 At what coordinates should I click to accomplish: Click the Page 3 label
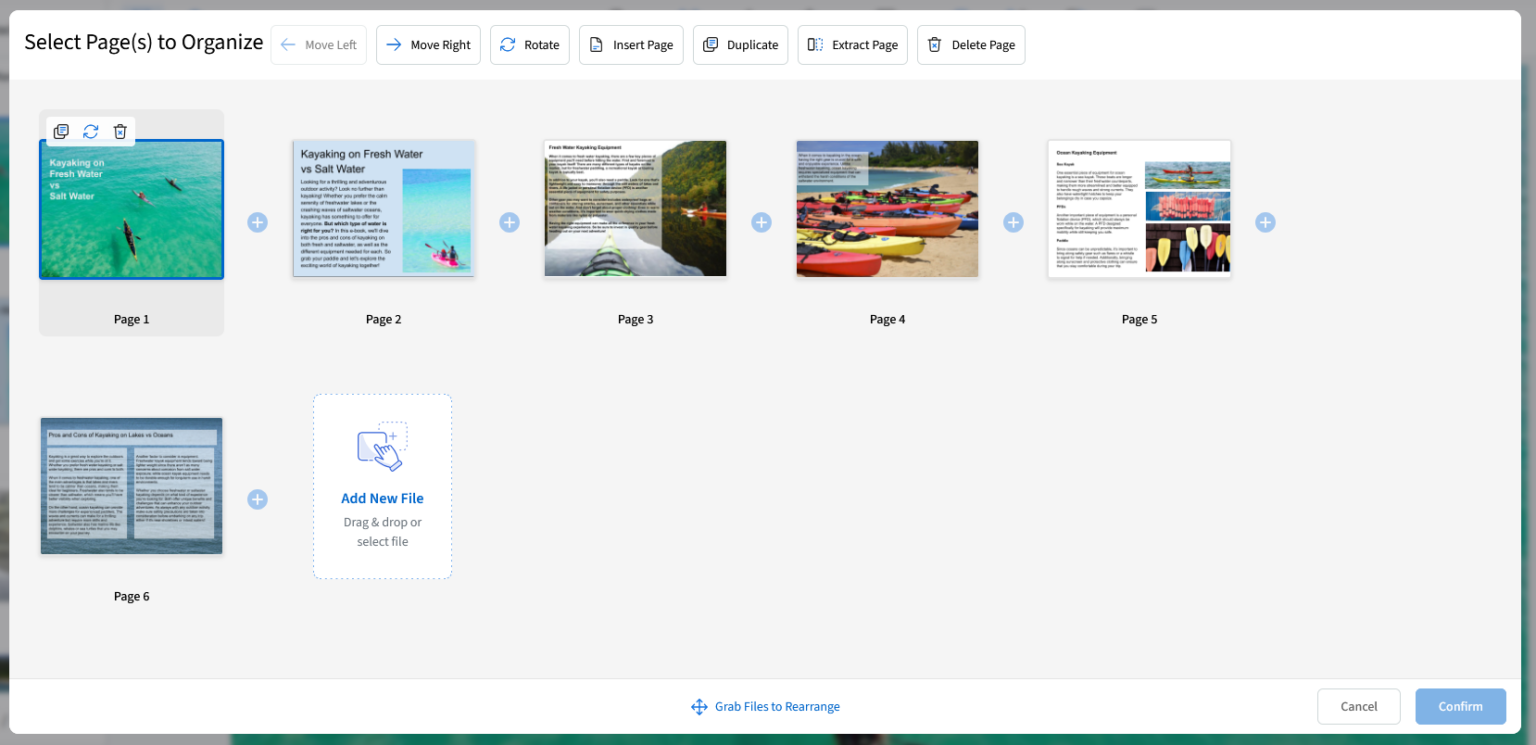point(636,320)
